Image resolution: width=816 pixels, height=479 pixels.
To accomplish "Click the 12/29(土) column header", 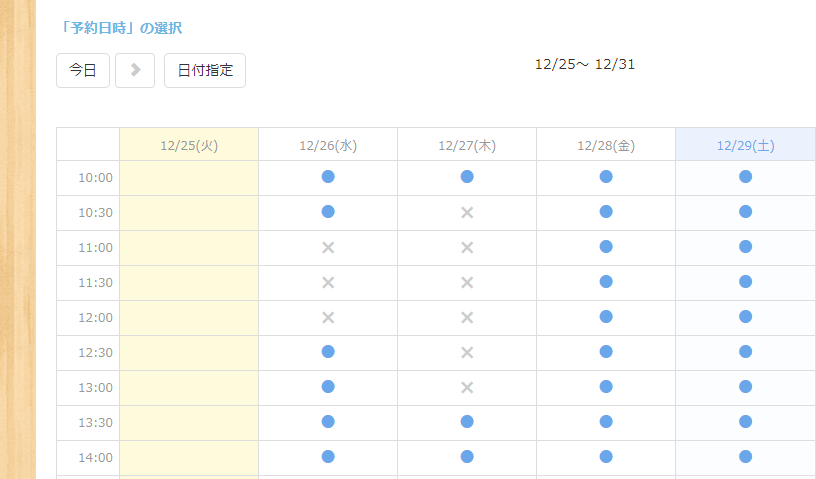I will coord(745,145).
